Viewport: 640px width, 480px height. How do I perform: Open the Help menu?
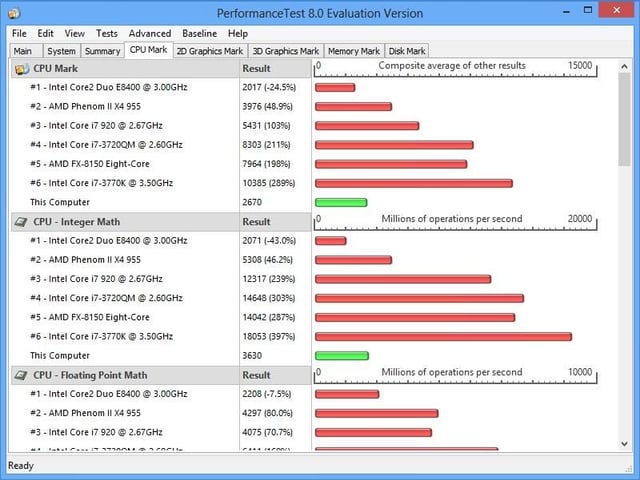(x=238, y=33)
